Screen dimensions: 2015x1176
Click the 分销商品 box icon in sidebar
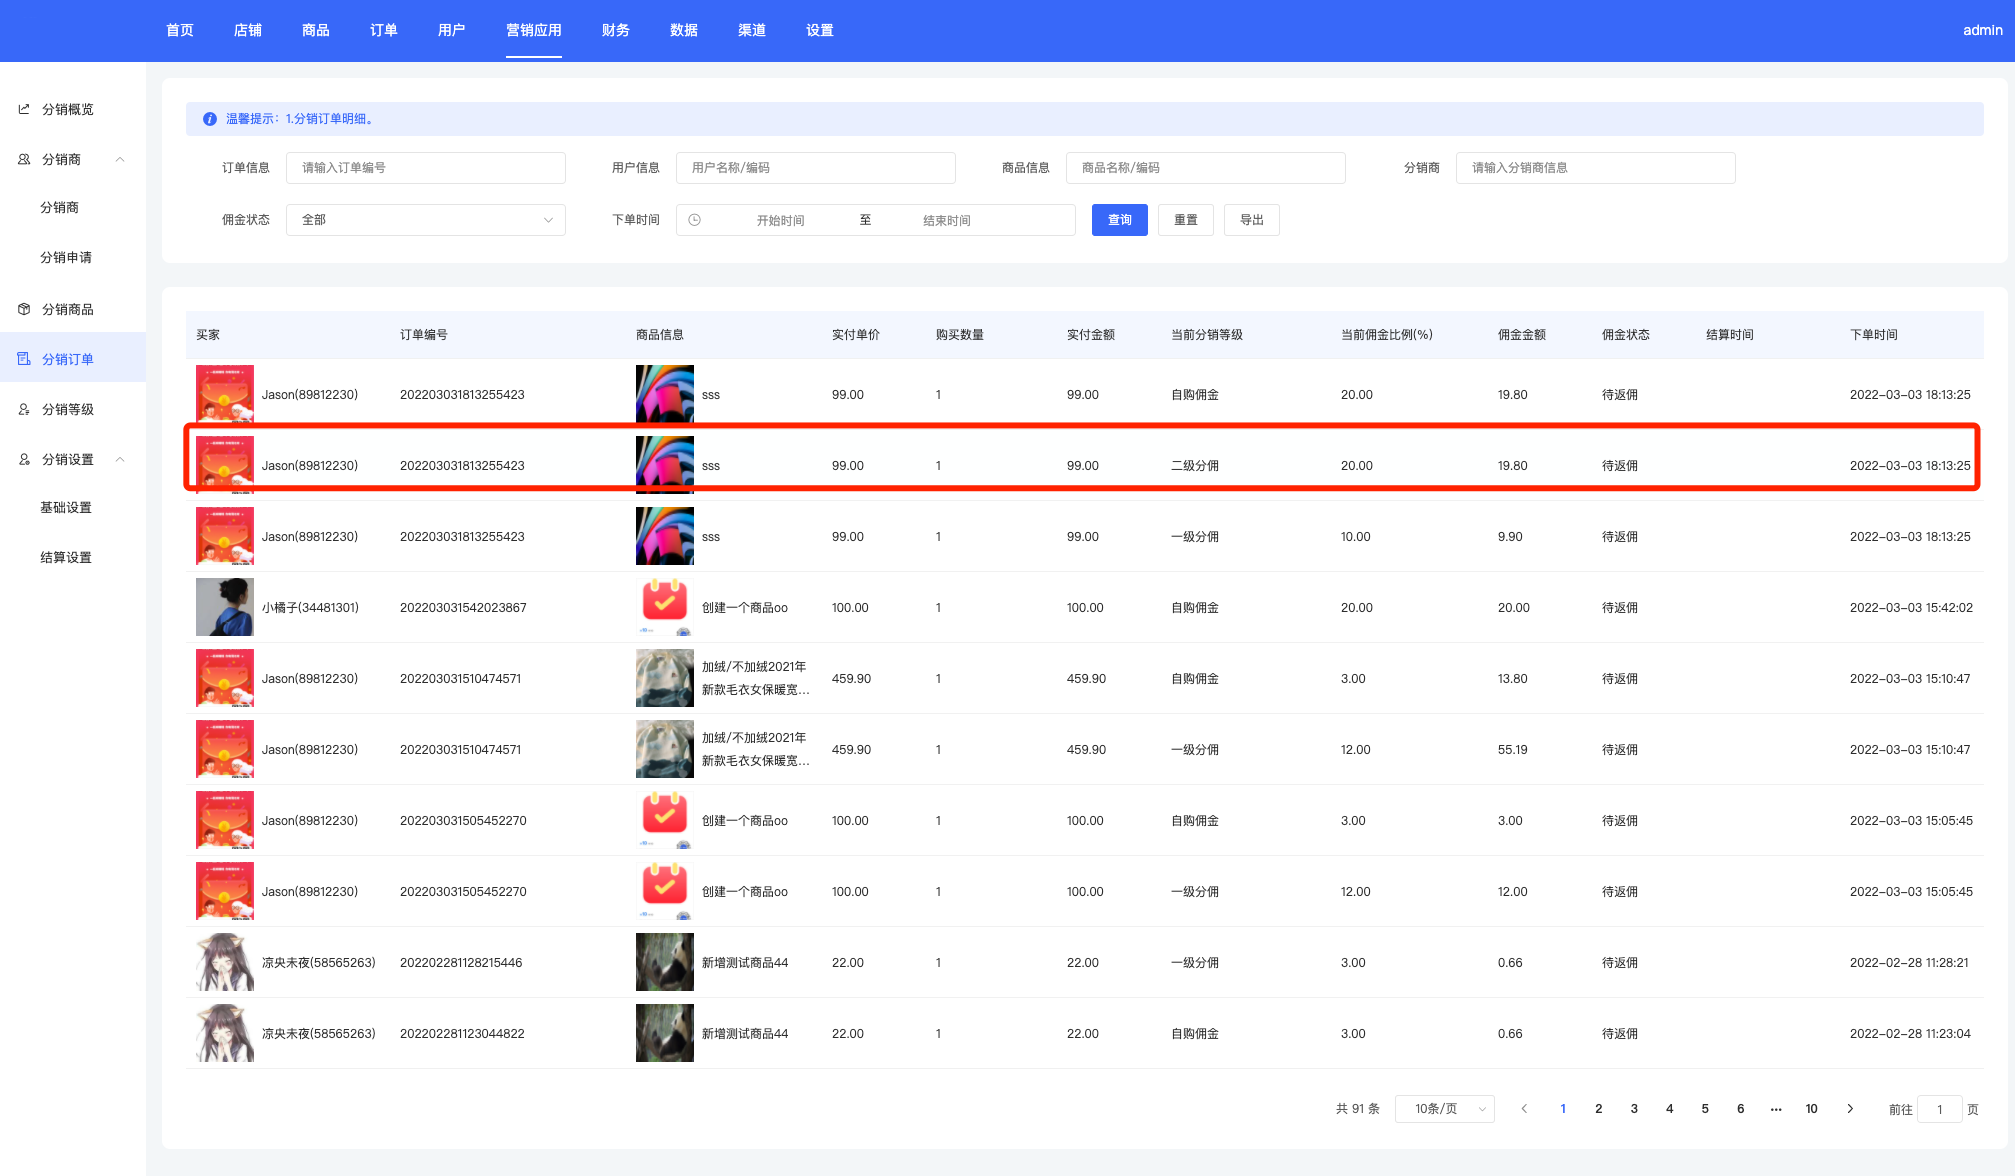click(24, 309)
